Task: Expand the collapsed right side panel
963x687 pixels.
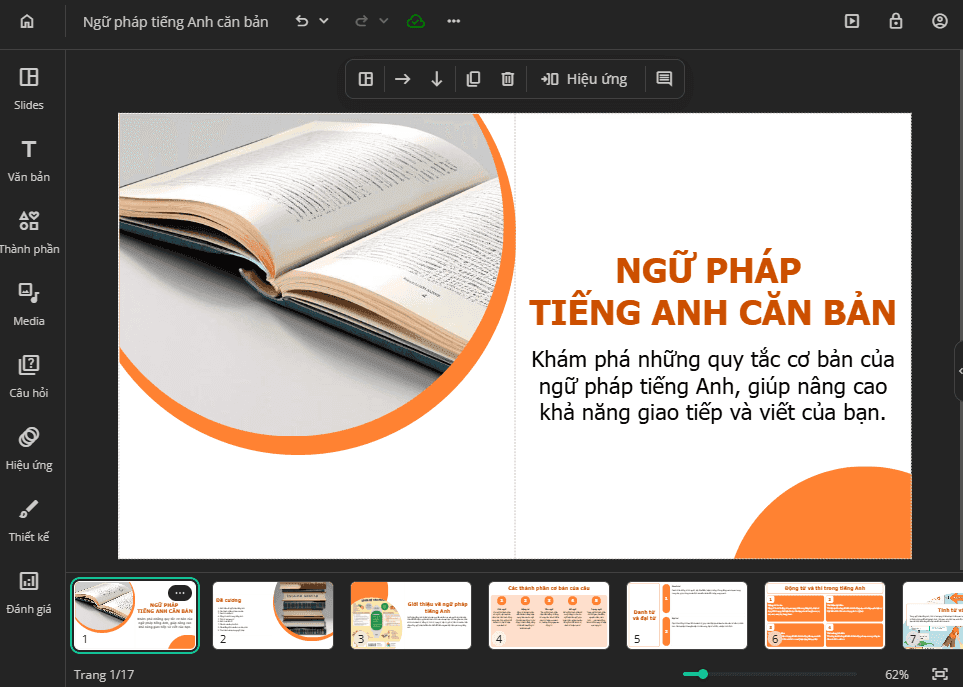Action: (x=959, y=371)
